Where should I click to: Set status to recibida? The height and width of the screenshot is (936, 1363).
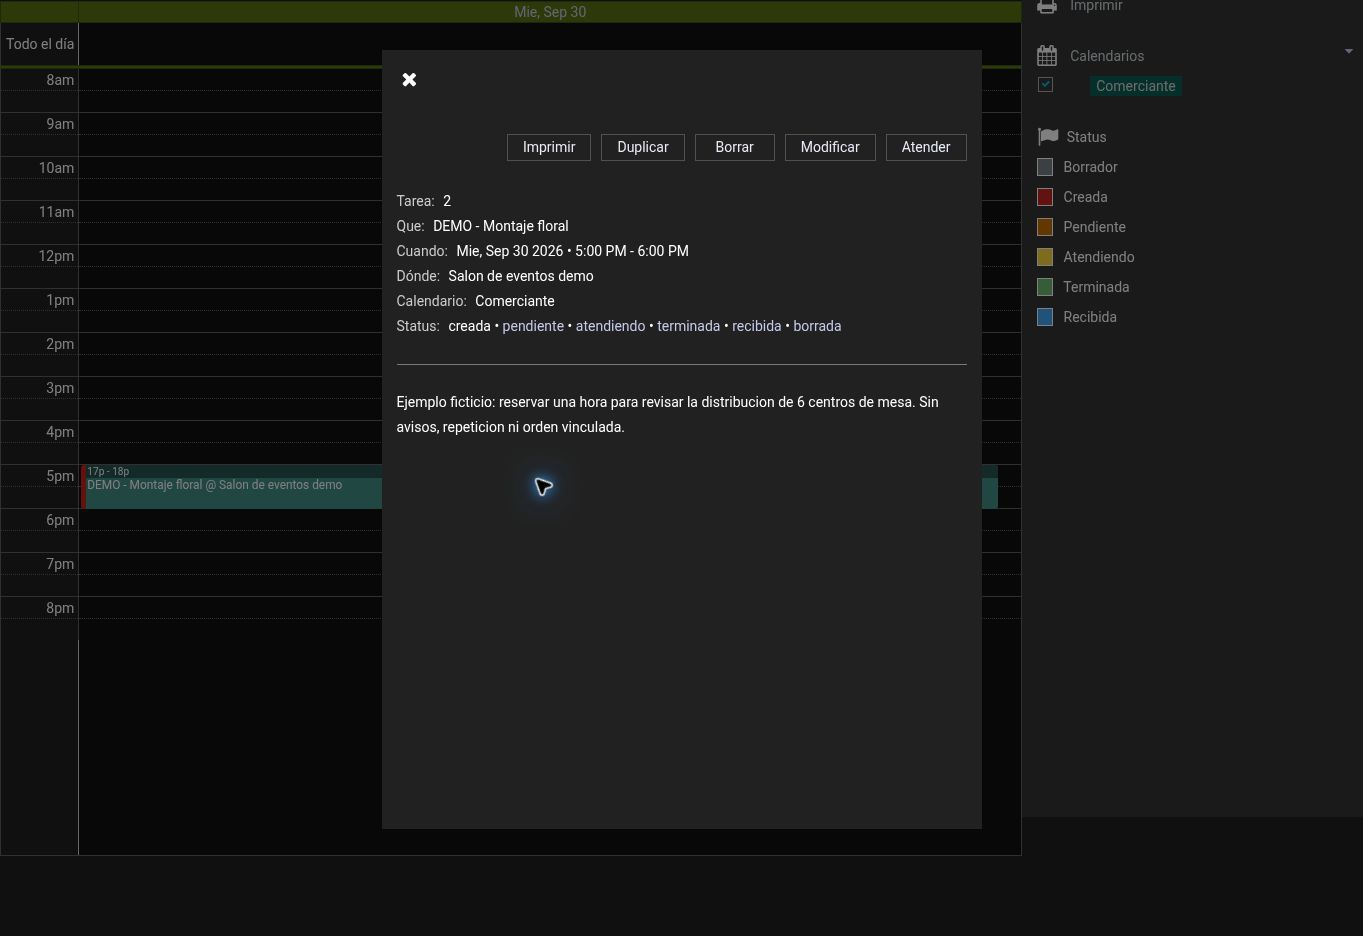756,326
